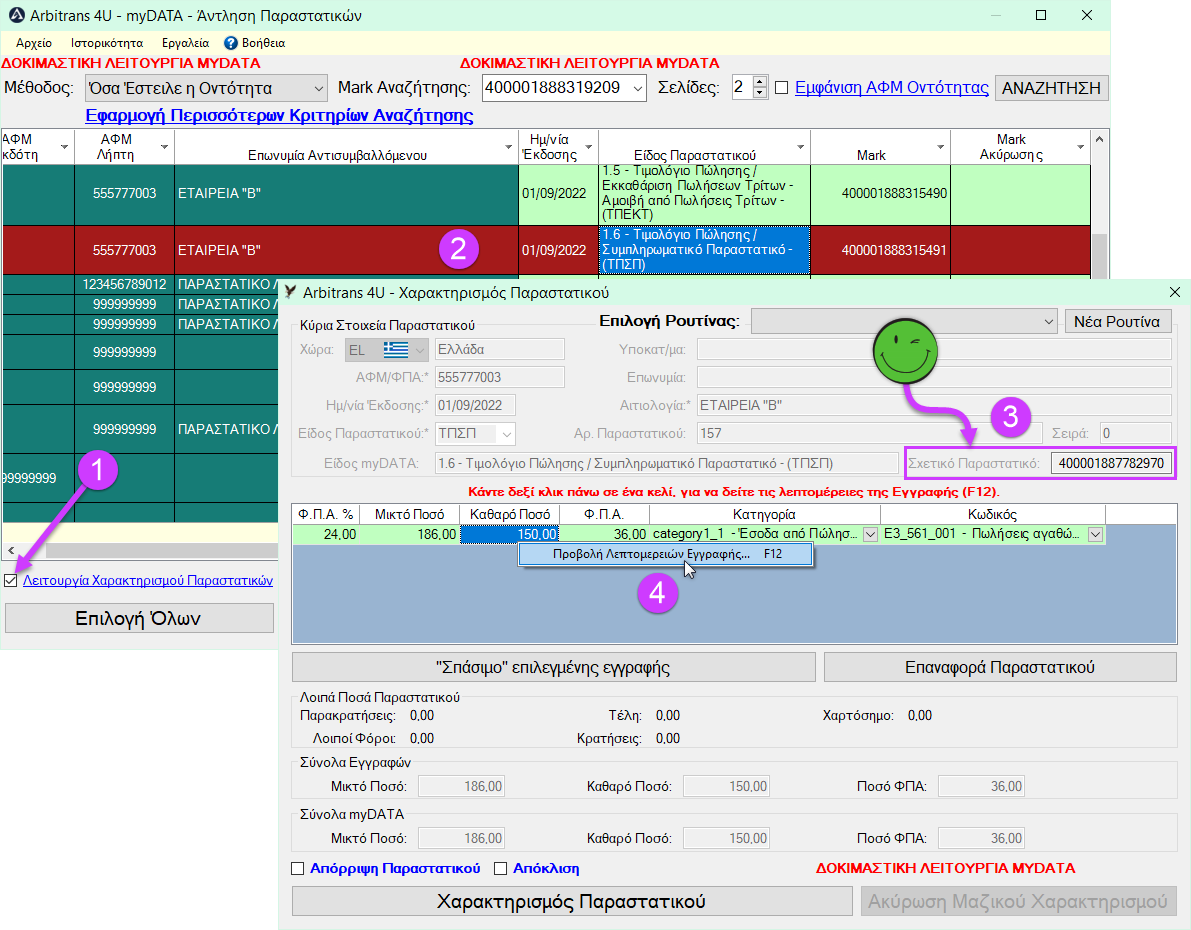
Task: Click the grid's horizontal scrollbar left arrow
Action: pyautogui.click(x=11, y=550)
